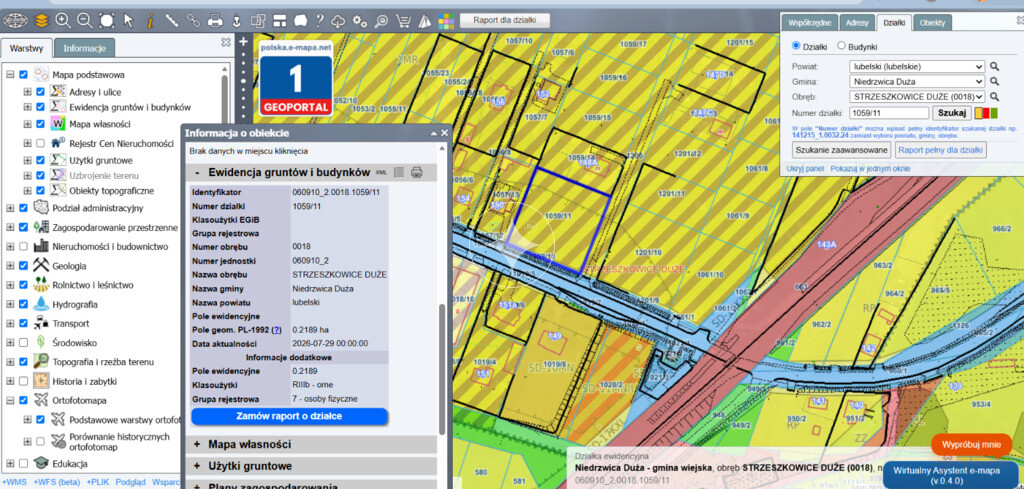This screenshot has height=489, width=1024.
Task: Click the overlapping windows icon
Action: pyautogui.click(x=258, y=21)
